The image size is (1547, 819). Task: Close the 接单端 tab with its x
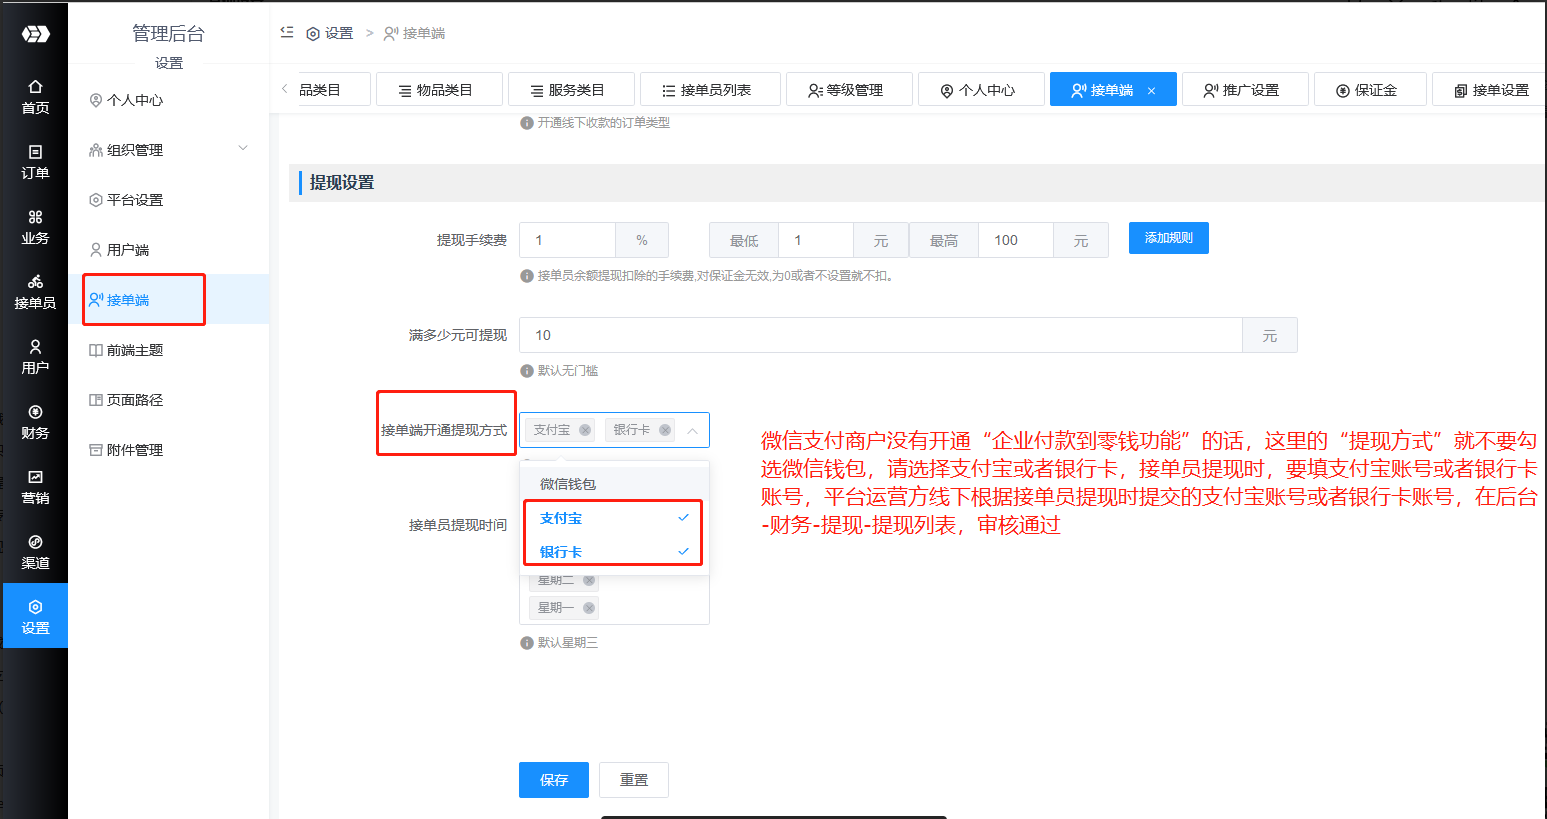click(x=1151, y=91)
